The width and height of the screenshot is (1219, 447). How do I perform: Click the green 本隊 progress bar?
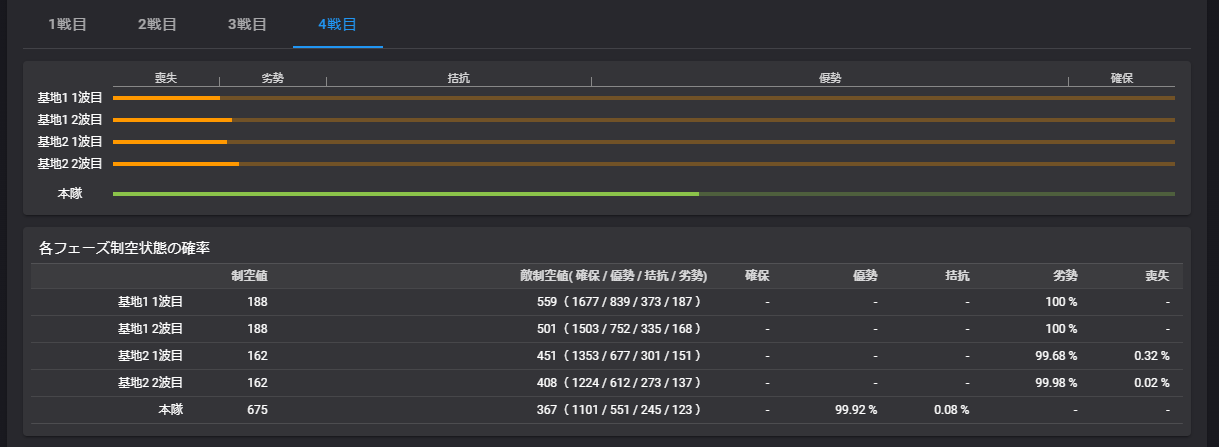pyautogui.click(x=405, y=194)
